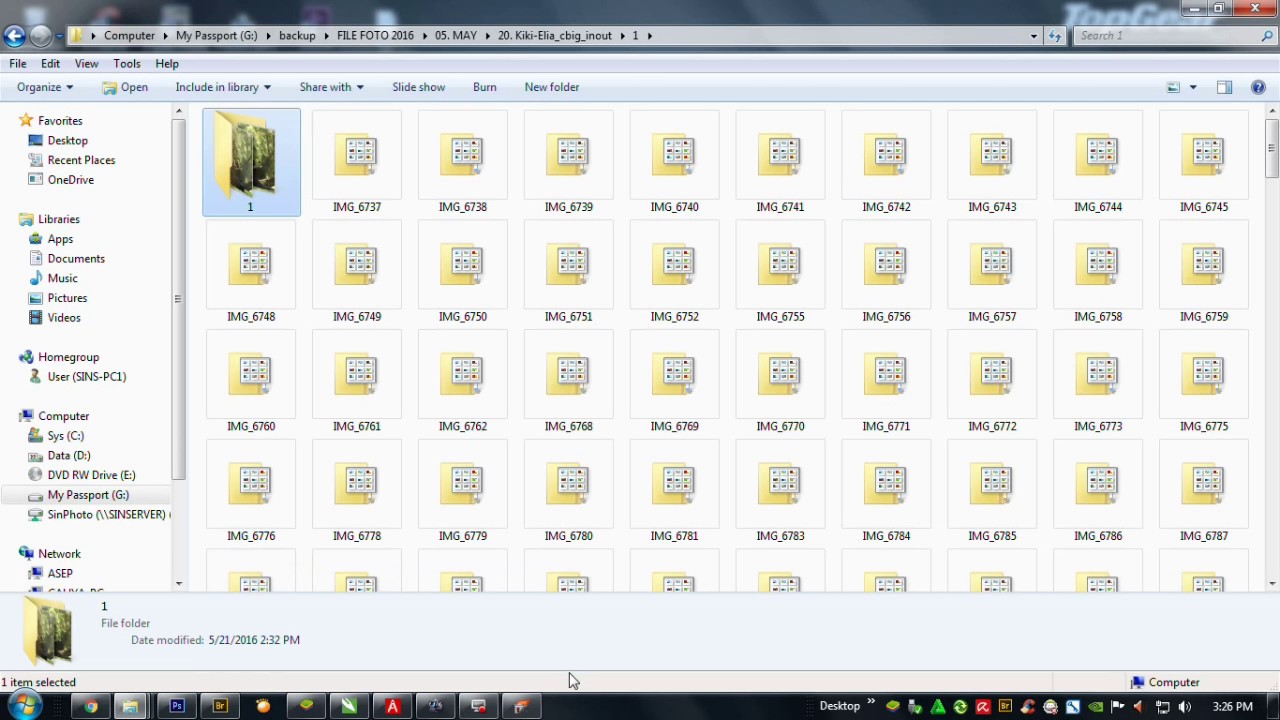Start the Slide show

418,87
